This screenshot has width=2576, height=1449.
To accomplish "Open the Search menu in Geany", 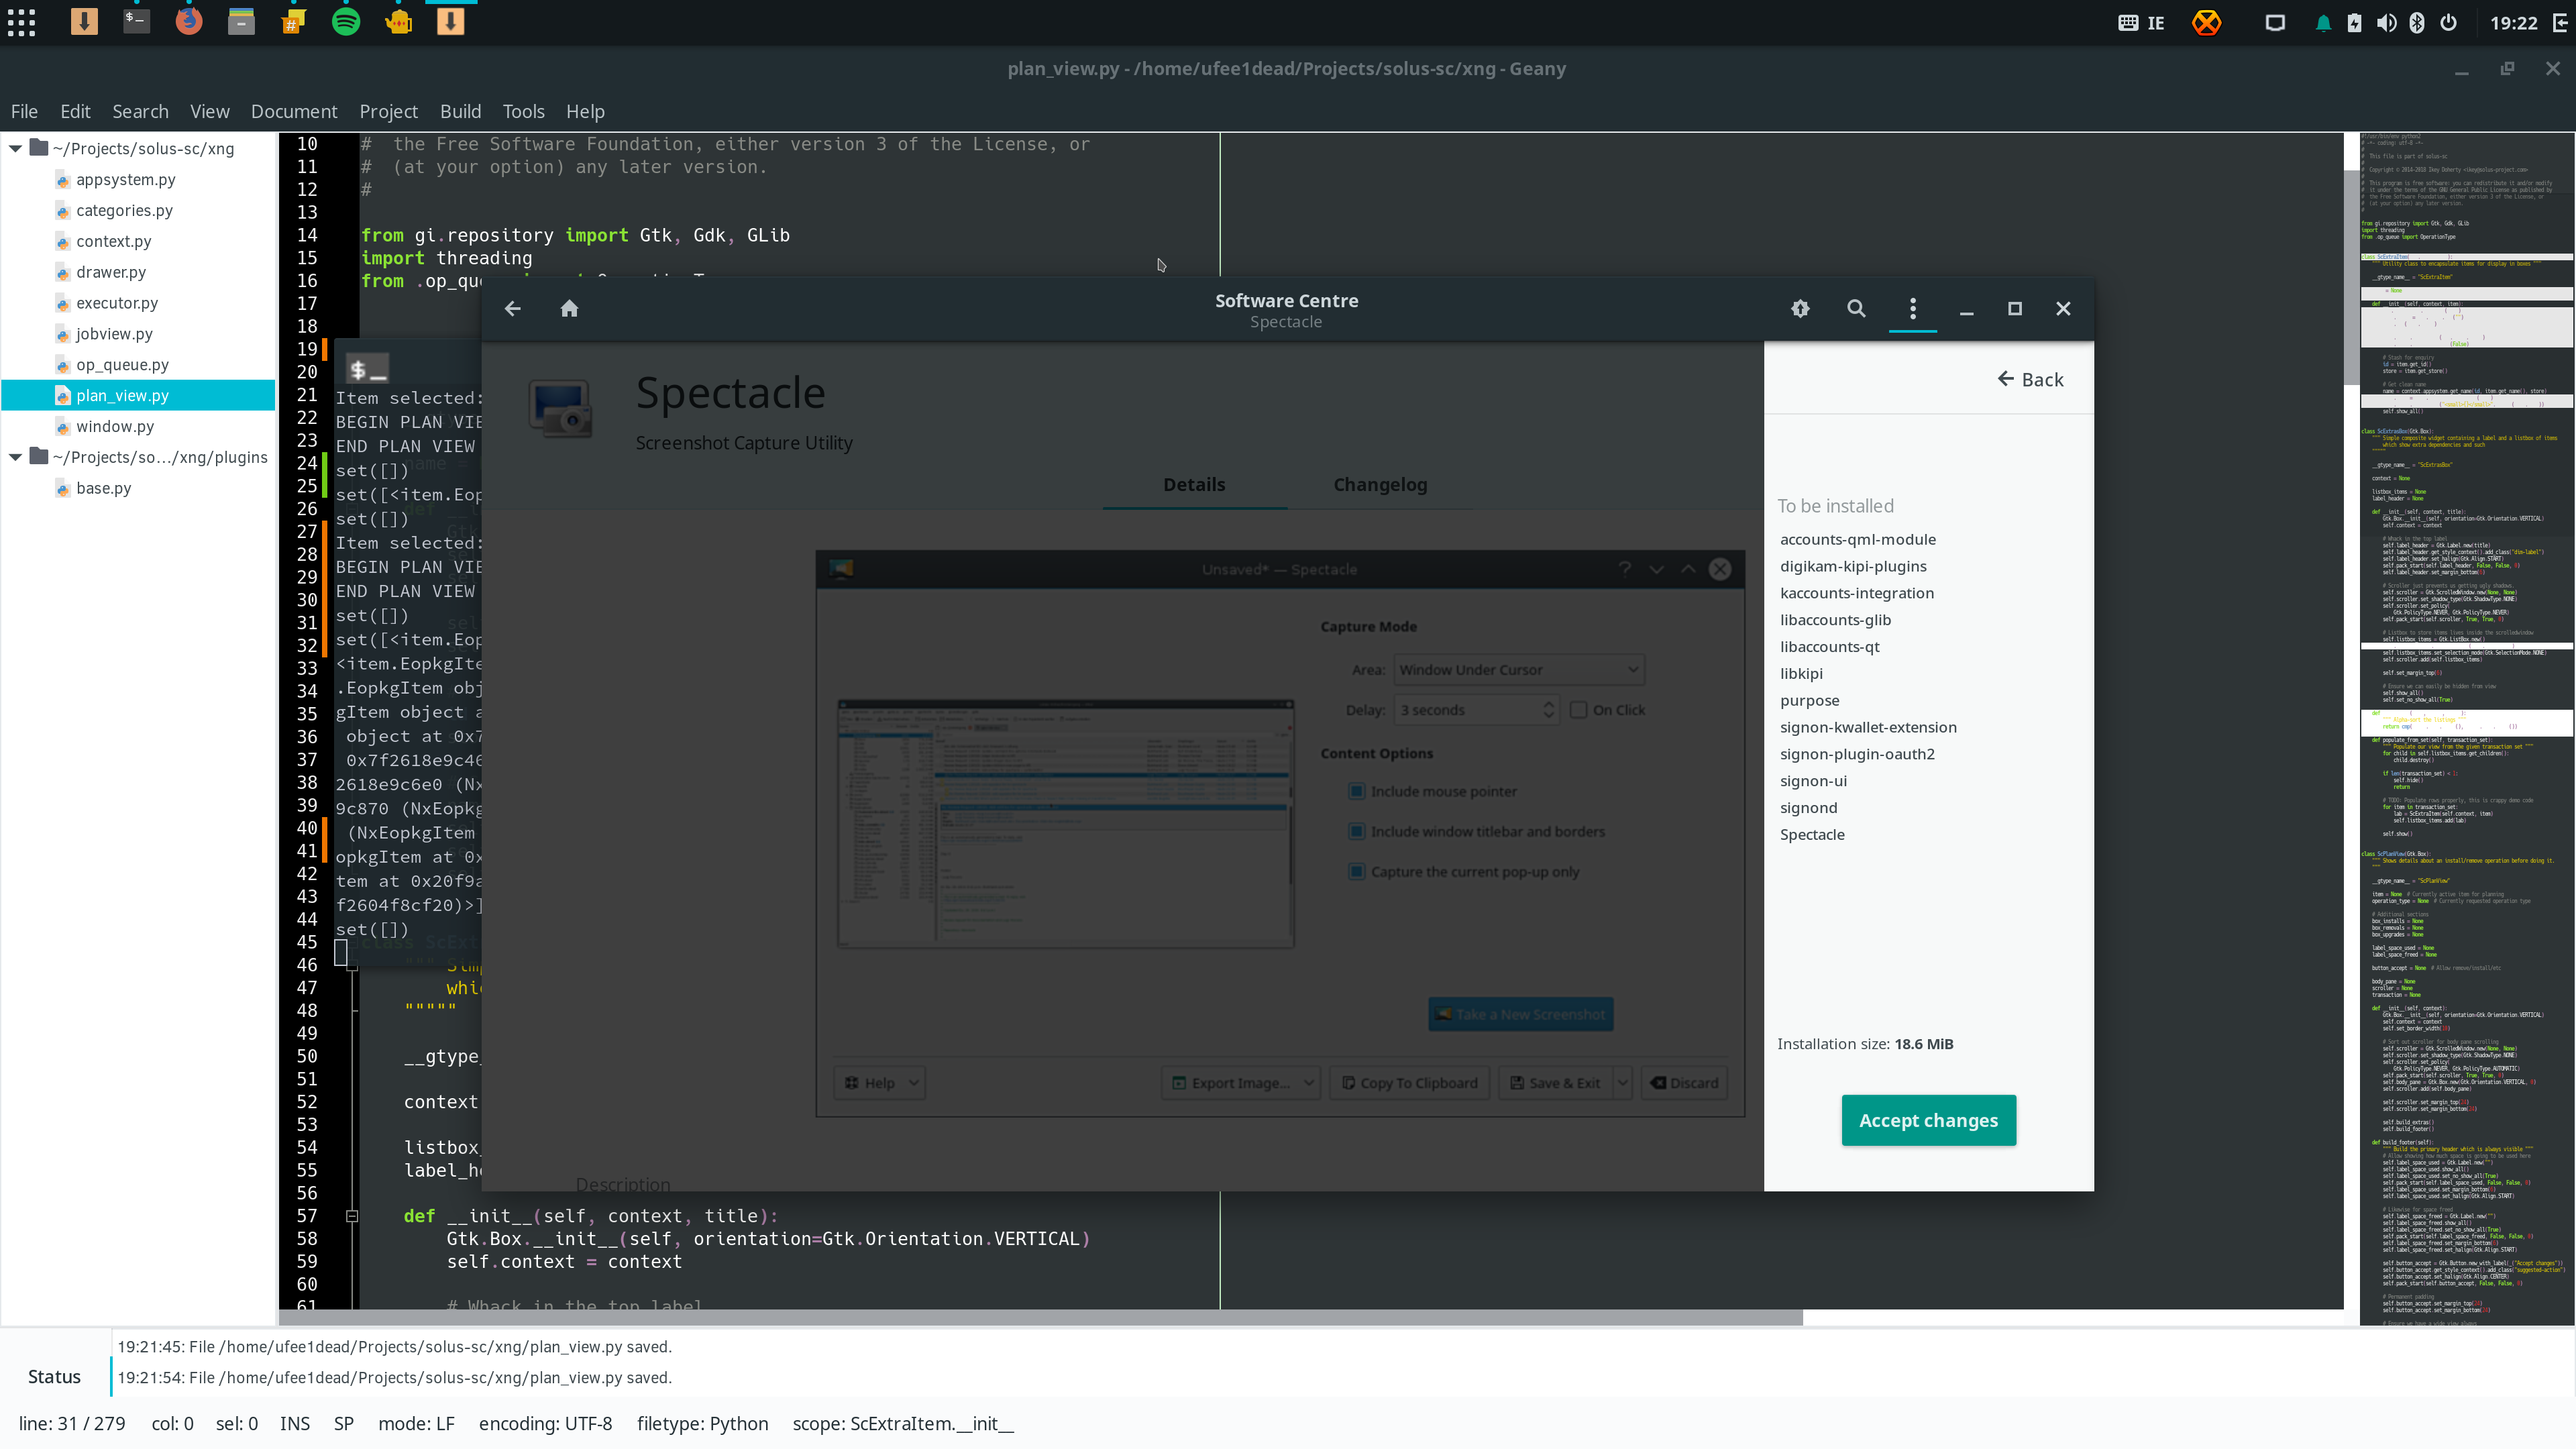I will (140, 111).
